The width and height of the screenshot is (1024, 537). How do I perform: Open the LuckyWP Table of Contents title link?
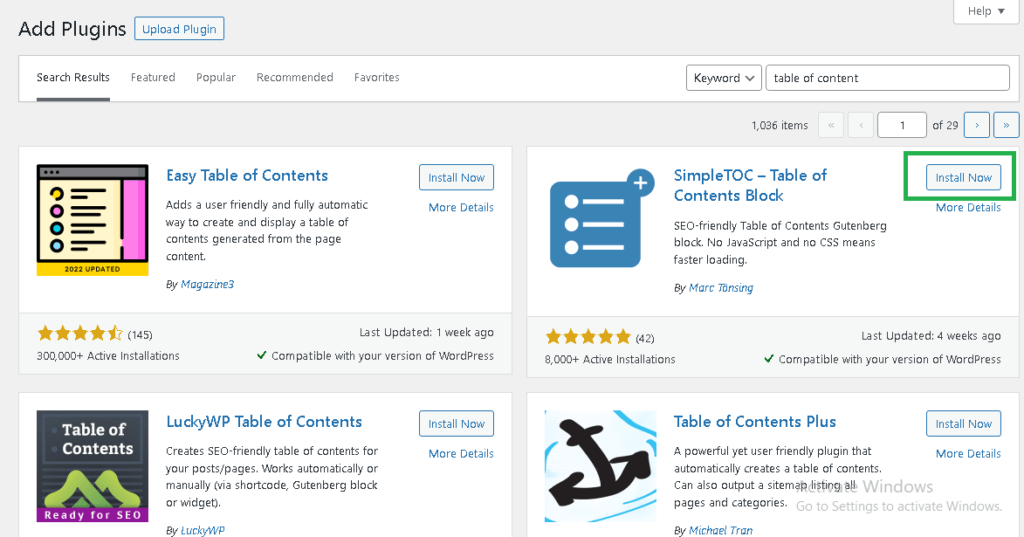(x=264, y=422)
